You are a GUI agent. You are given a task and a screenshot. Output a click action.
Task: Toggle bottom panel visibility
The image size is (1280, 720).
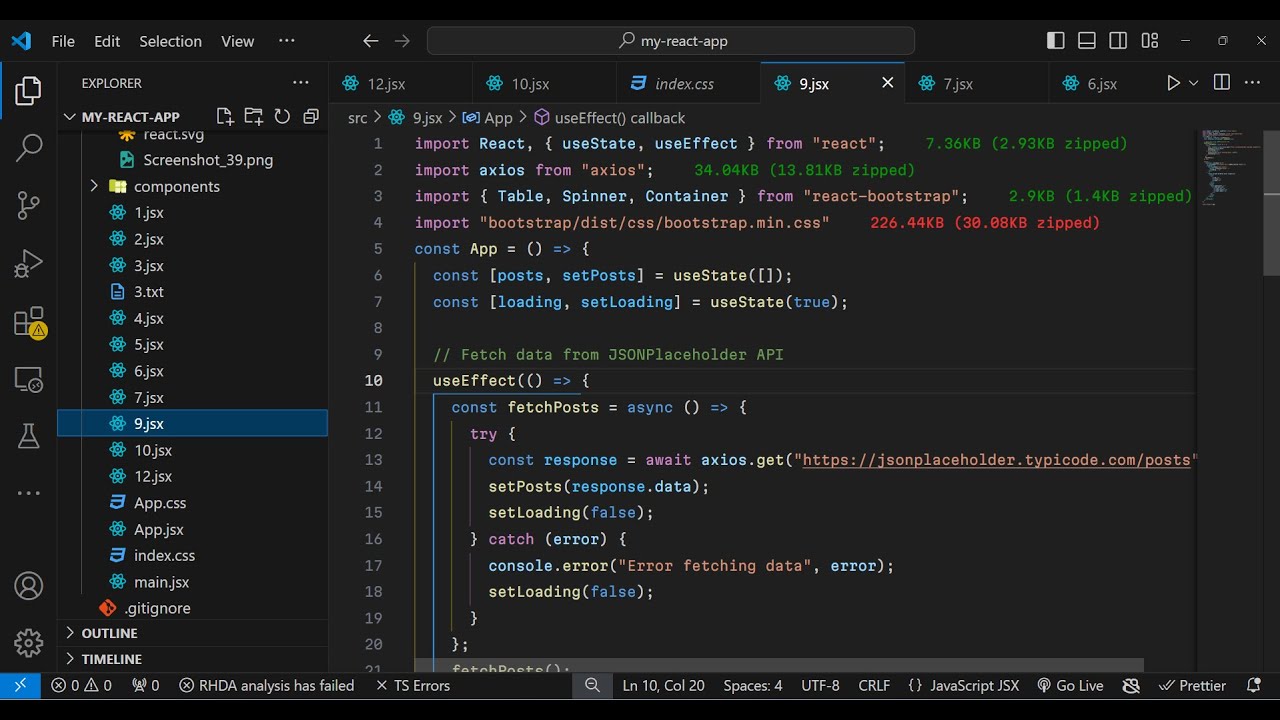pyautogui.click(x=1087, y=41)
